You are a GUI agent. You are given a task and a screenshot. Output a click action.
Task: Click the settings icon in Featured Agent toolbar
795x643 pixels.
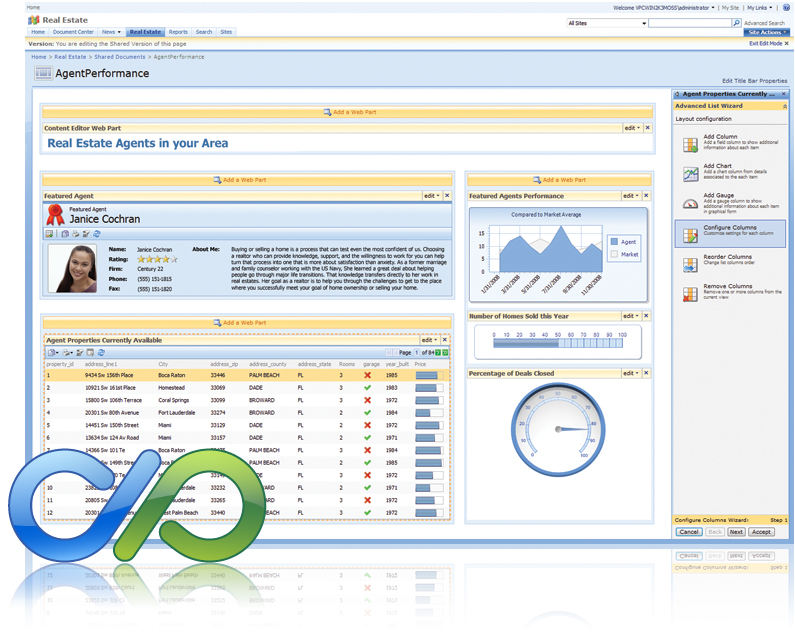pos(86,234)
